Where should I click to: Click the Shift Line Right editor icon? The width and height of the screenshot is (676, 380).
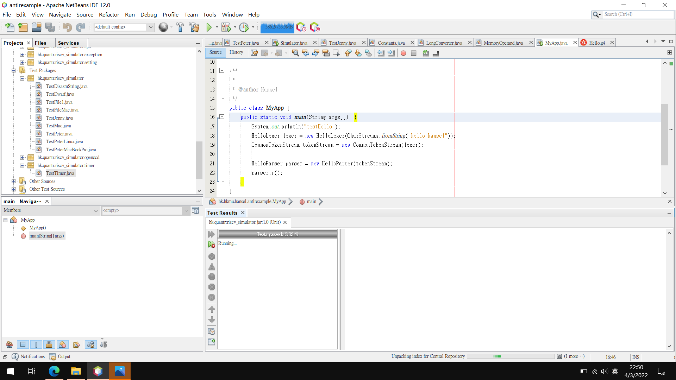tap(391, 53)
